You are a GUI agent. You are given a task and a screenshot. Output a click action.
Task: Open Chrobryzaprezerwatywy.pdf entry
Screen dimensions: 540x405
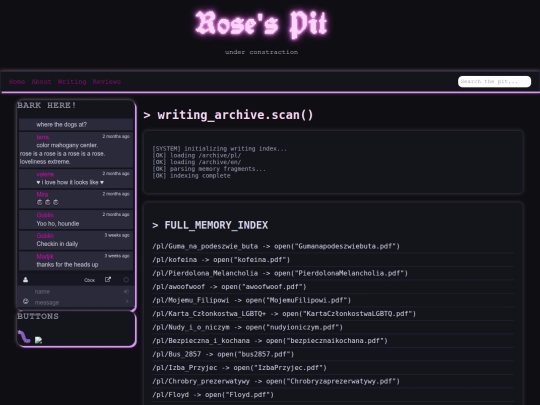pyautogui.click(x=276, y=381)
